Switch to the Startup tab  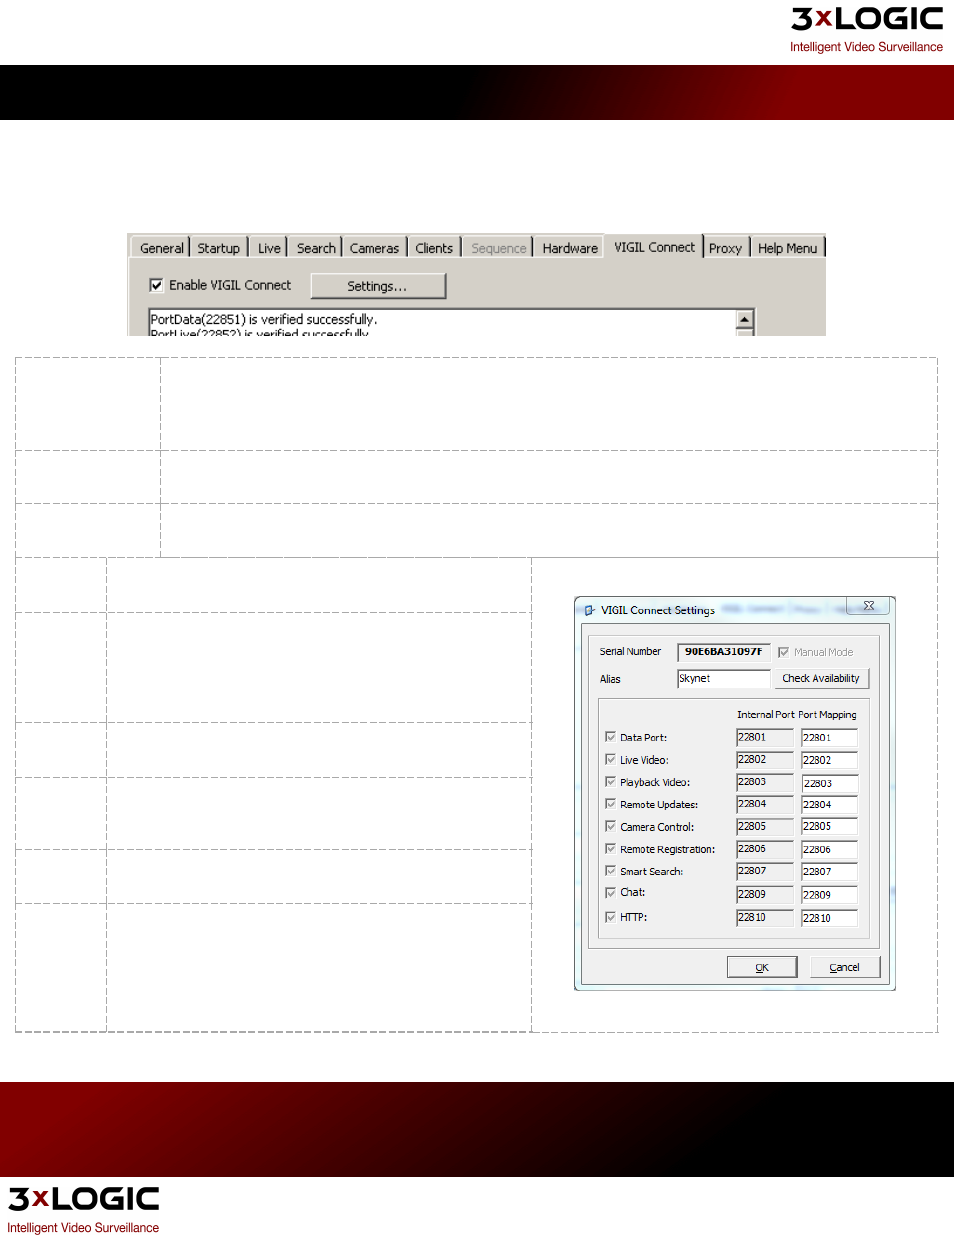218,248
